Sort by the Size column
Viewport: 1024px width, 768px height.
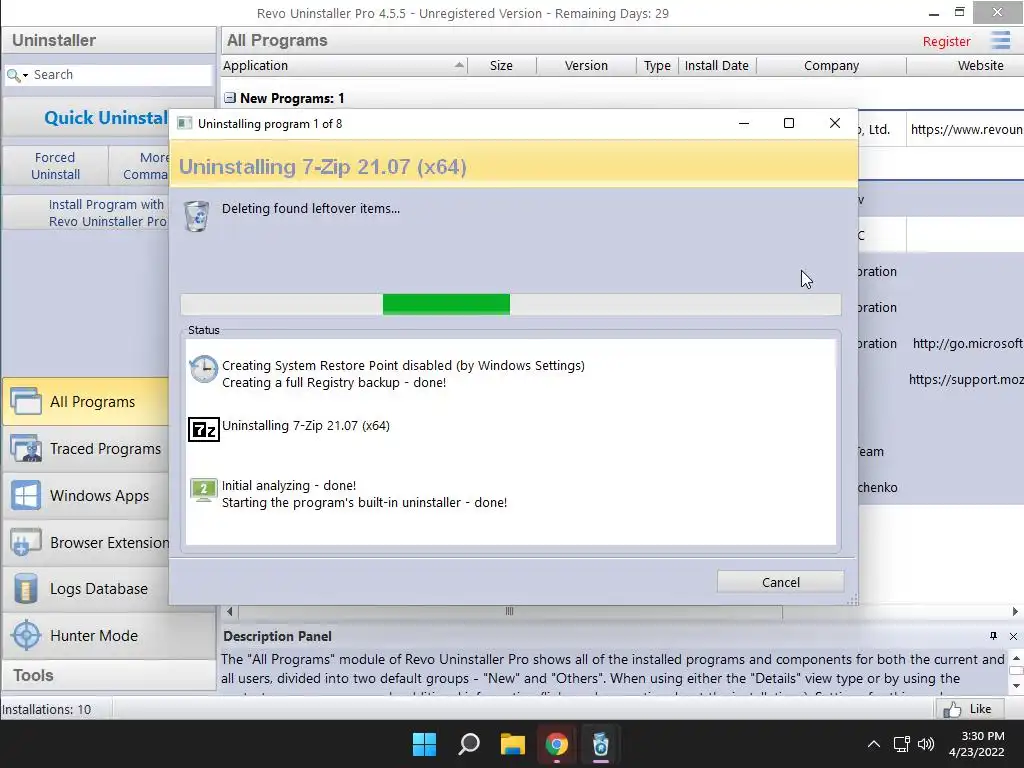501,65
